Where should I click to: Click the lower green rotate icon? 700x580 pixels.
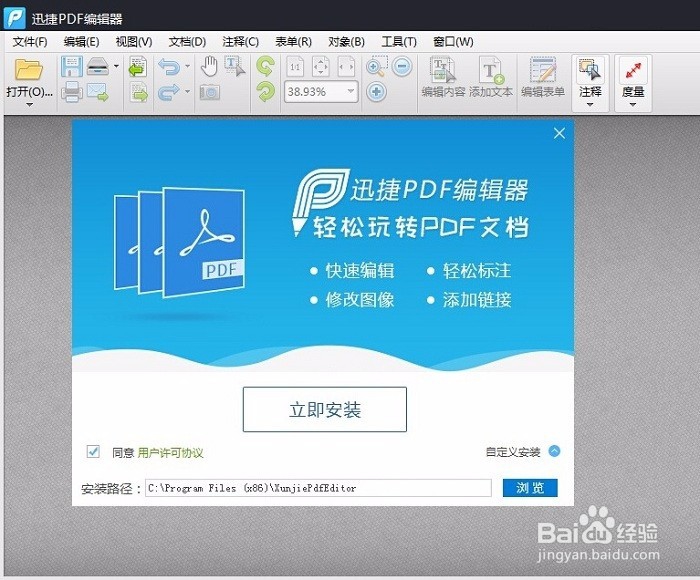266,92
